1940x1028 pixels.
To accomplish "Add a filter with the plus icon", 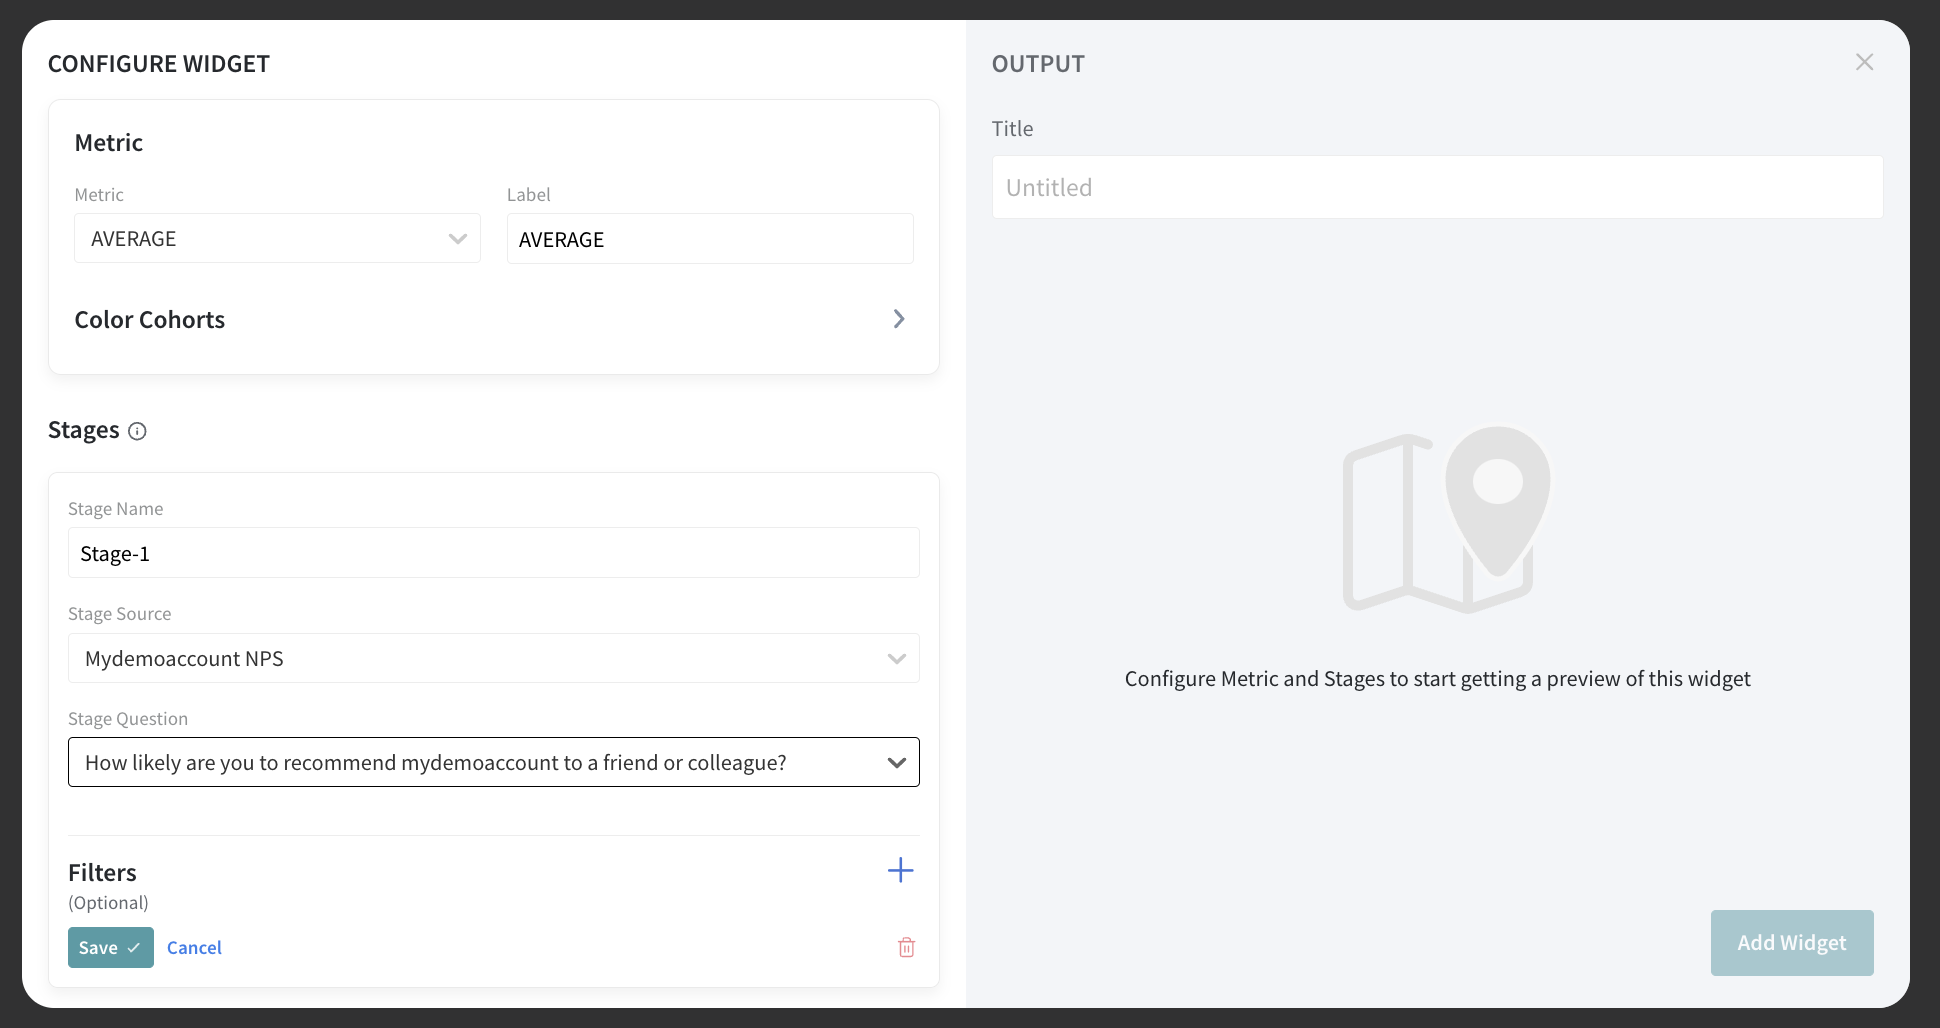I will 900,870.
